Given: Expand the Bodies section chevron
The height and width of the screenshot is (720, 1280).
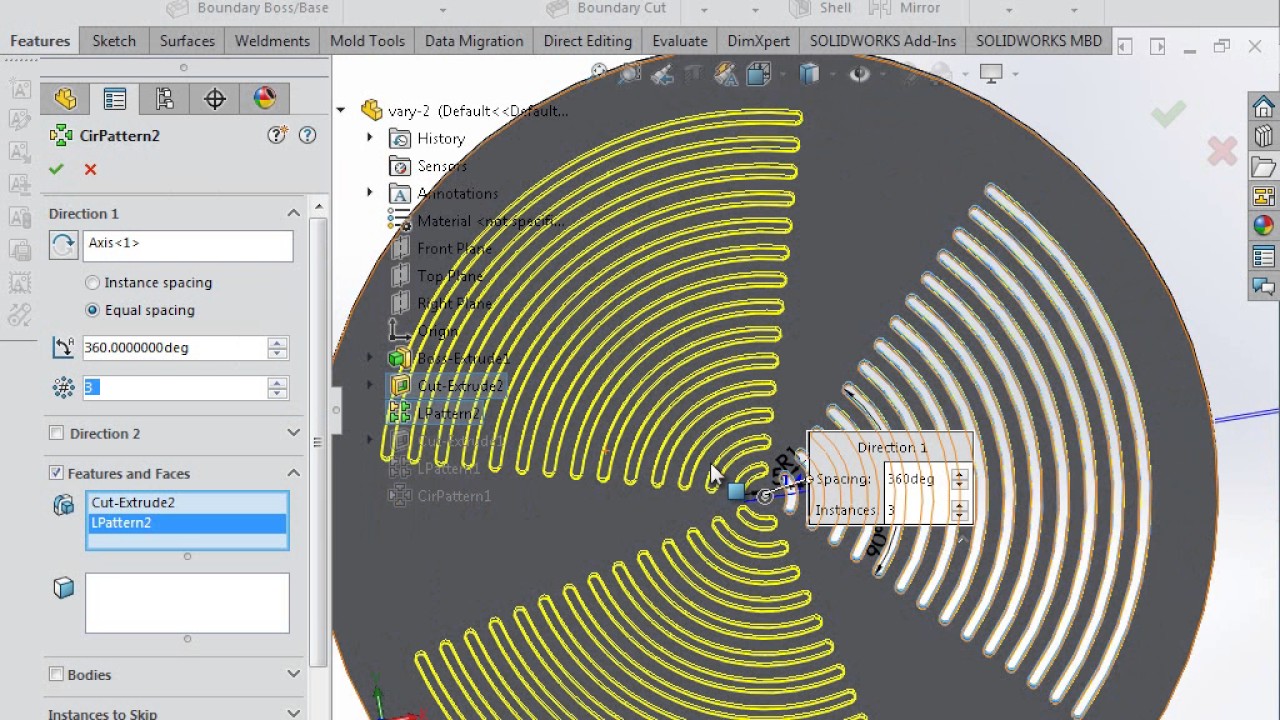Looking at the screenshot, I should pyautogui.click(x=293, y=674).
